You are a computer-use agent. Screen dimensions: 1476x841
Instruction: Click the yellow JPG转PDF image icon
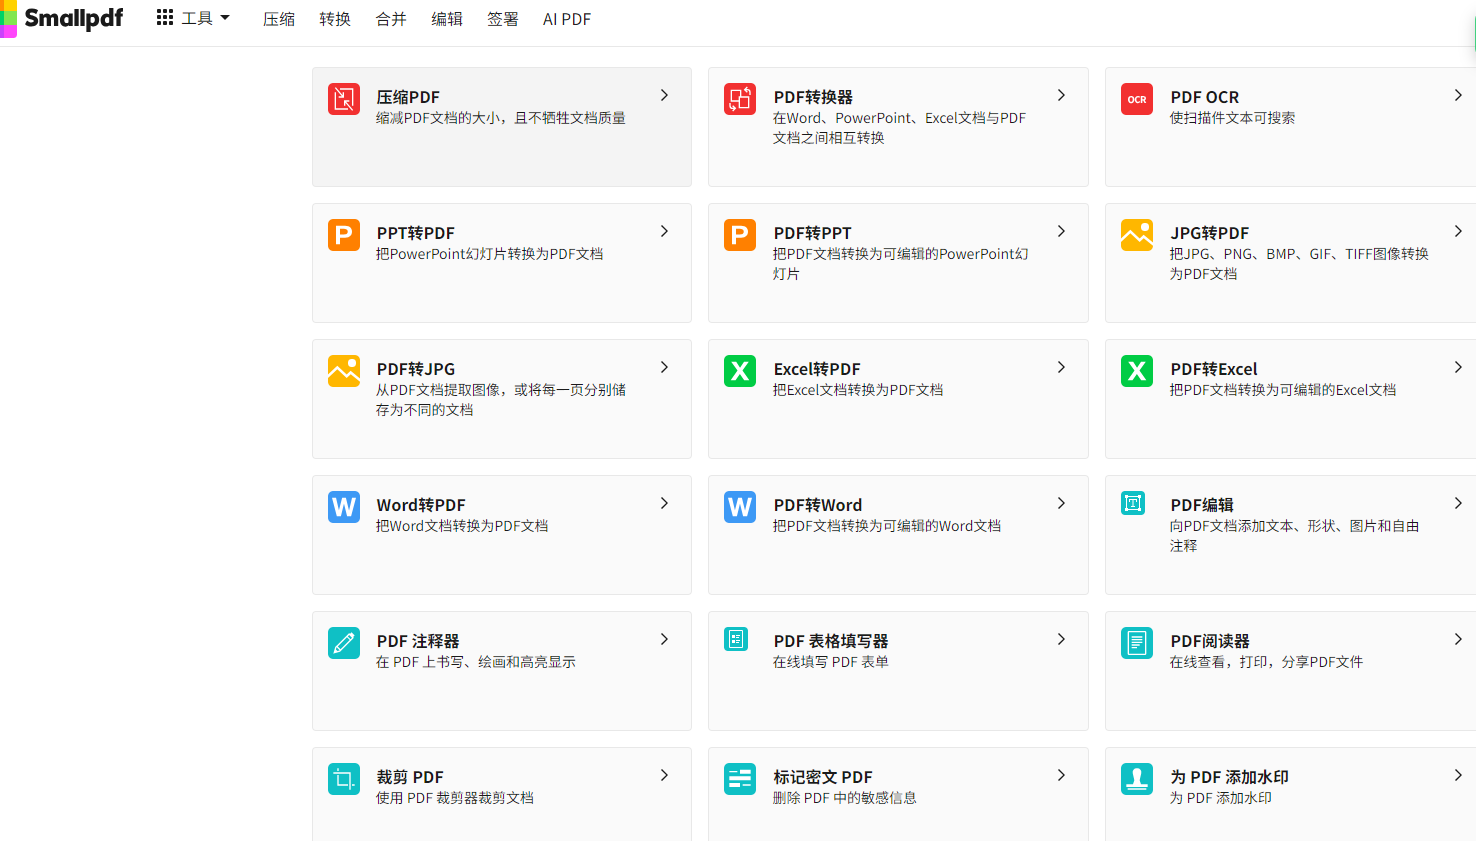tap(1137, 235)
